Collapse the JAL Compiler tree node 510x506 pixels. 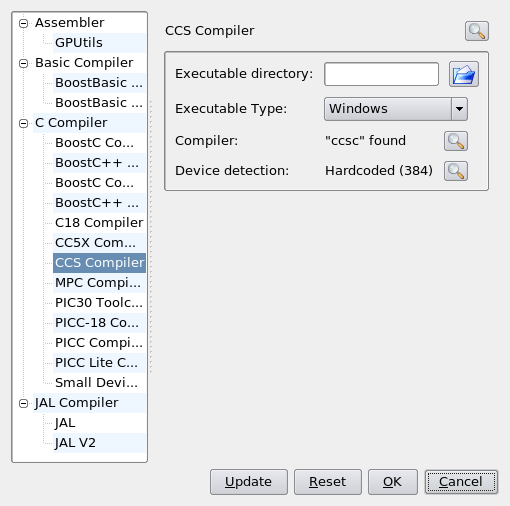(x=23, y=403)
